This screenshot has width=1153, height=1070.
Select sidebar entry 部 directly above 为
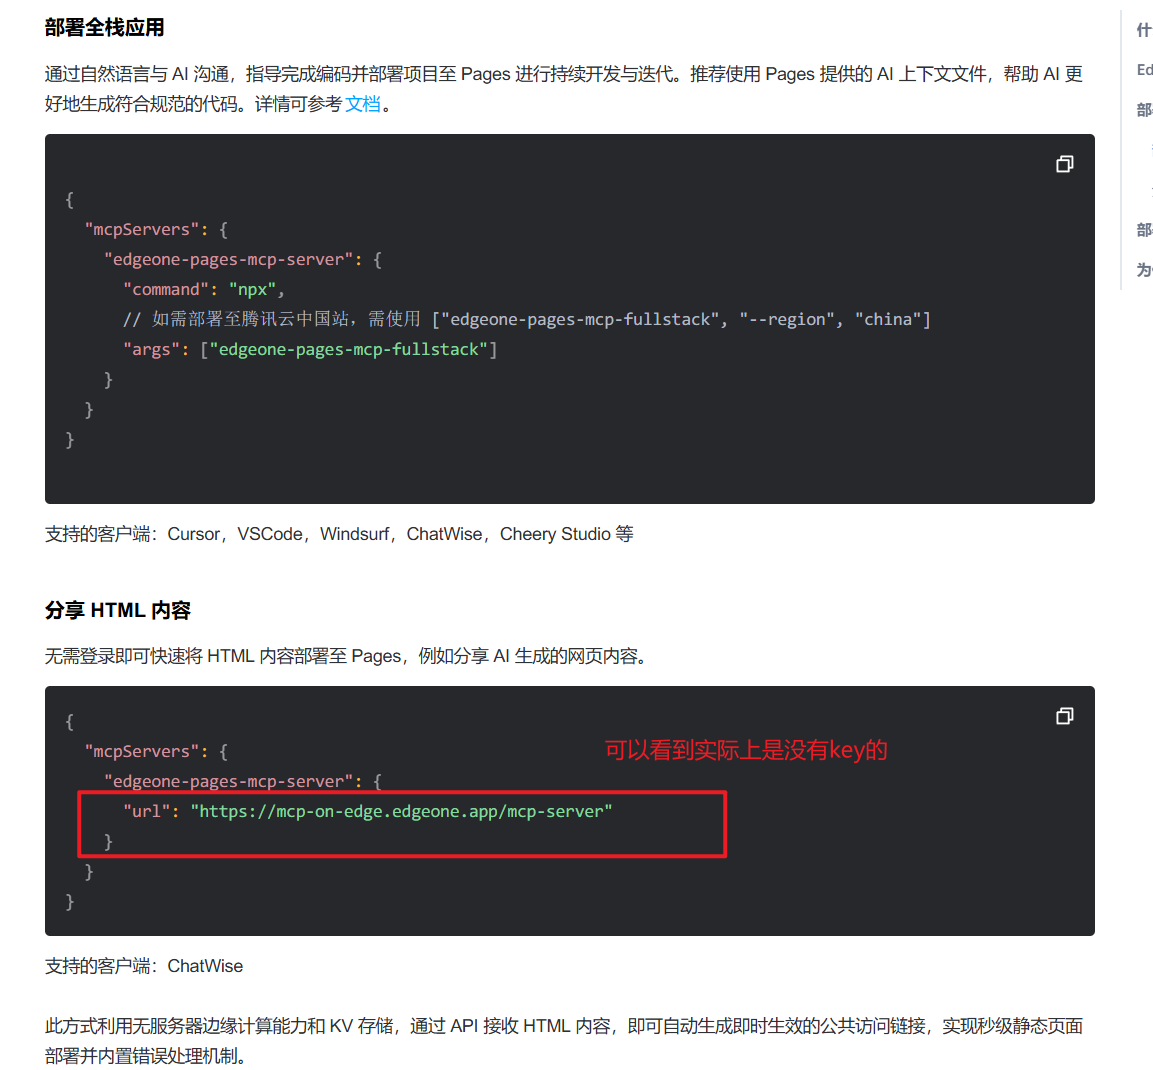click(x=1144, y=230)
